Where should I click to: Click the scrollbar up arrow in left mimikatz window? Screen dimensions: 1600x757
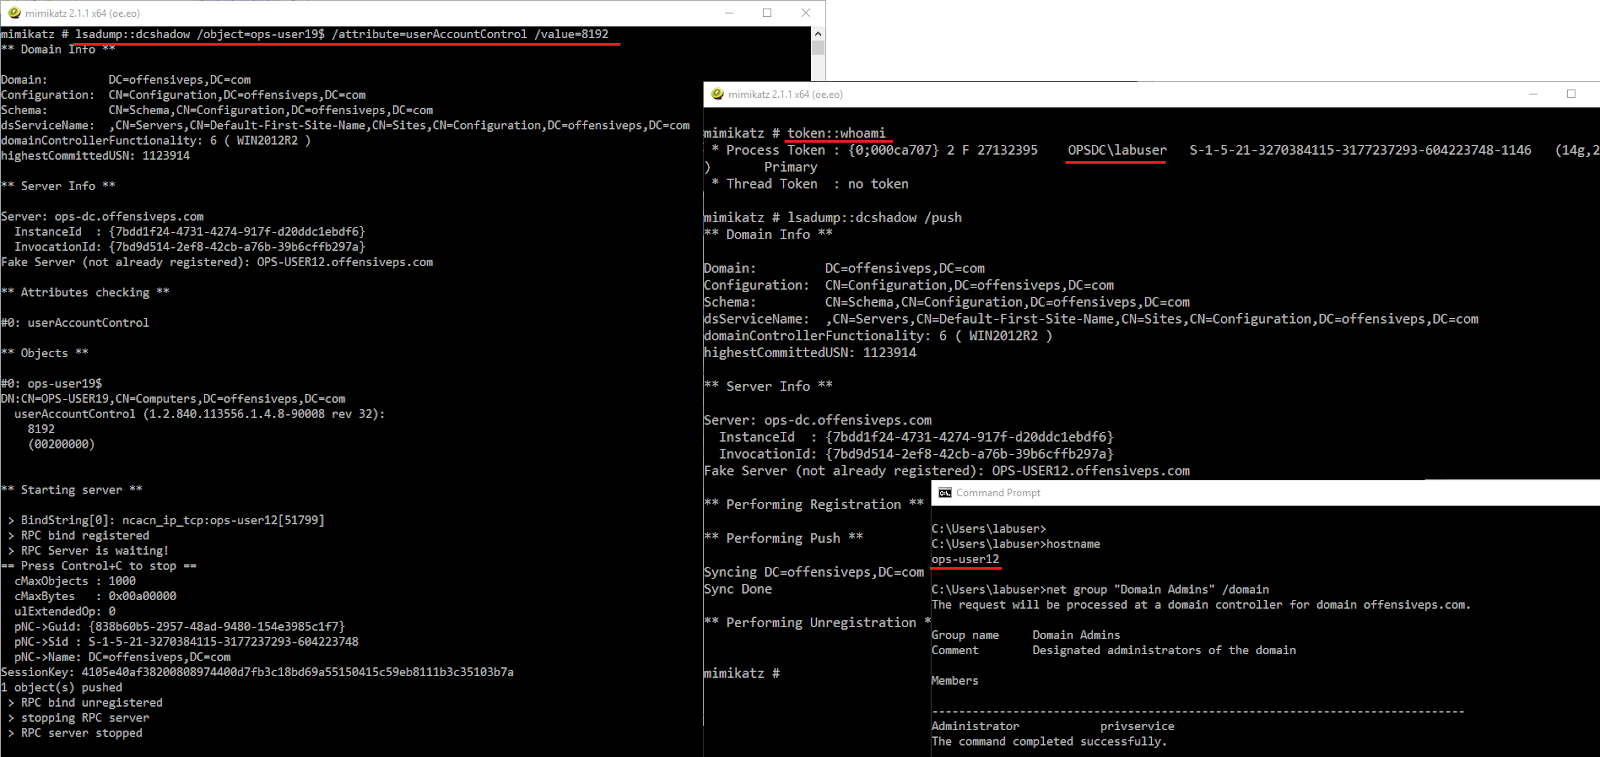tap(818, 34)
